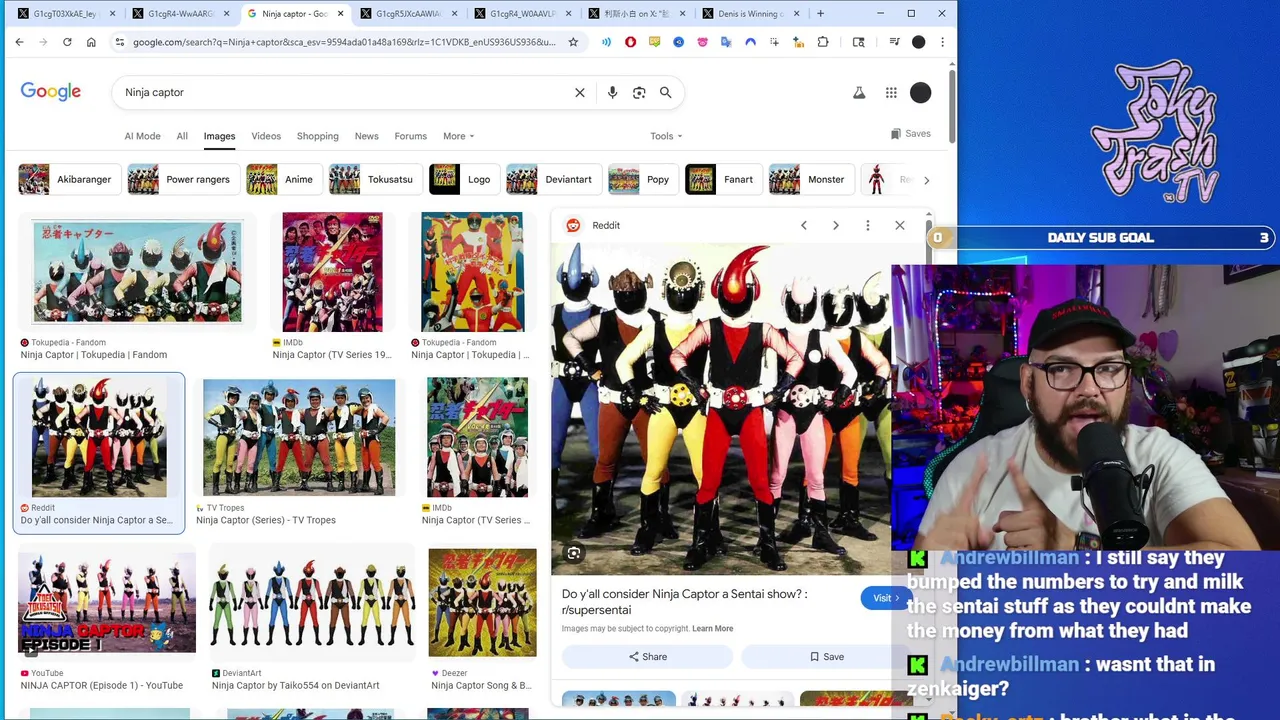Open the large previewed Ninja Captor image

722,408
